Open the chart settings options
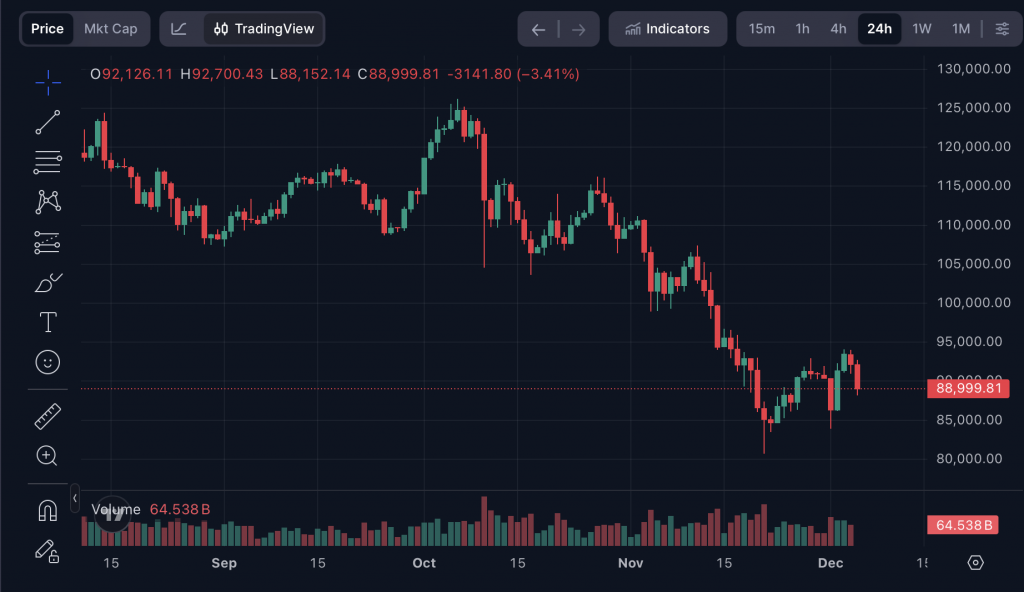 [x=1002, y=29]
